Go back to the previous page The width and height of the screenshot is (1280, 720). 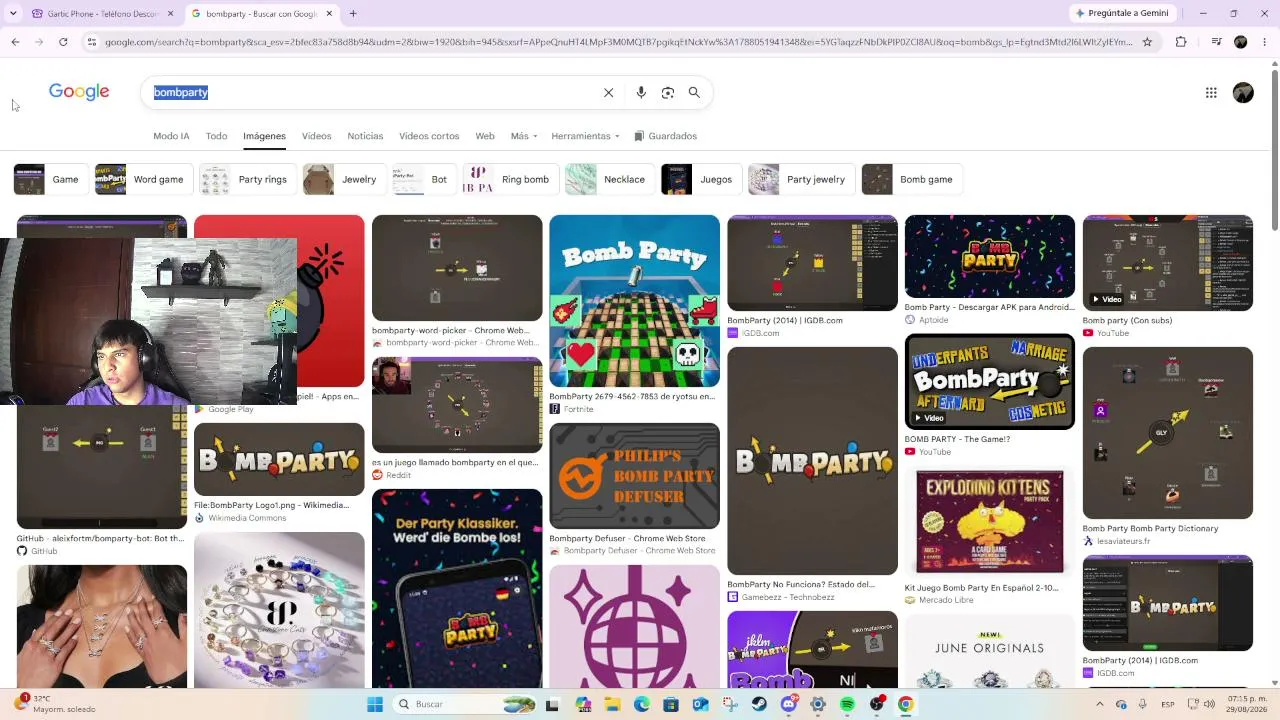[15, 42]
